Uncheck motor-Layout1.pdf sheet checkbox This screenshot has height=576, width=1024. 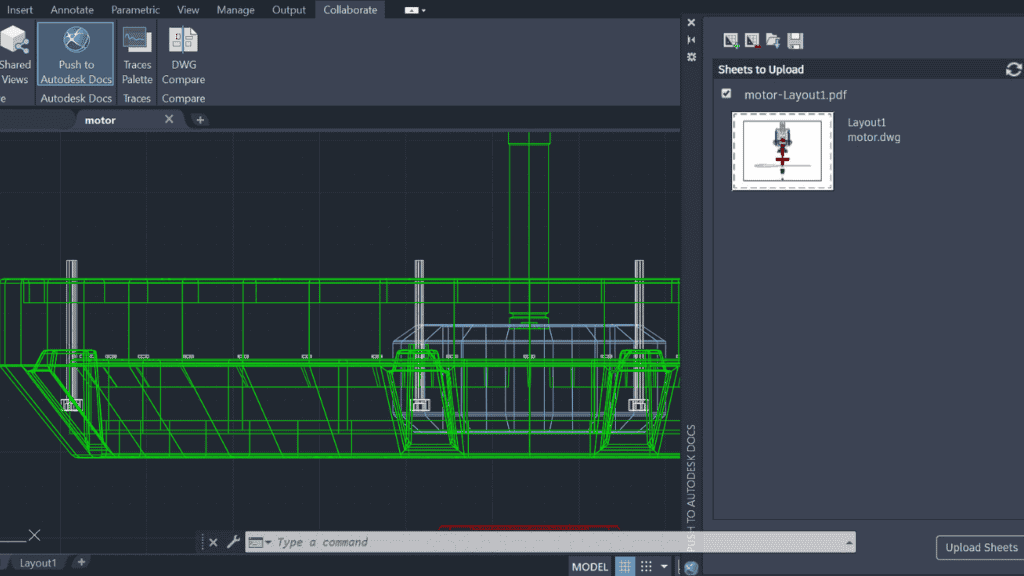click(726, 94)
